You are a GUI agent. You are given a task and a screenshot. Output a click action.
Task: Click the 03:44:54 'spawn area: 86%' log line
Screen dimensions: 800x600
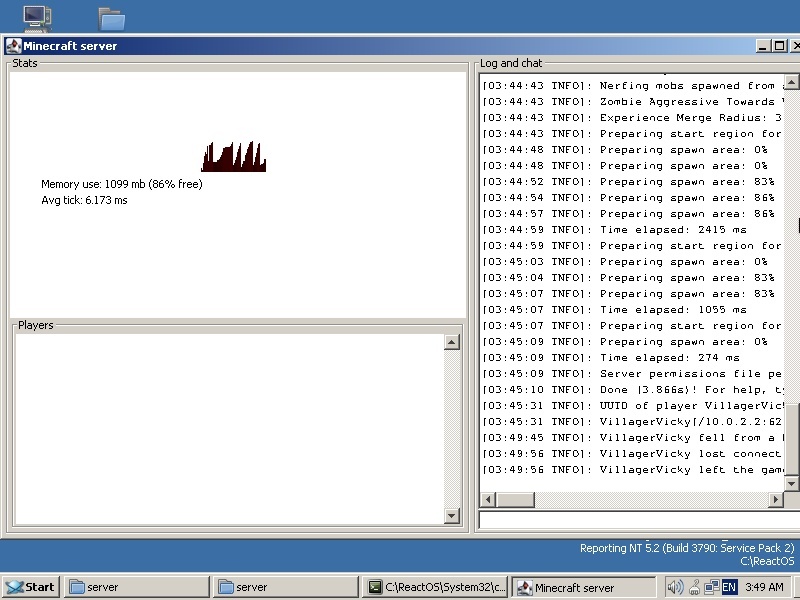629,197
